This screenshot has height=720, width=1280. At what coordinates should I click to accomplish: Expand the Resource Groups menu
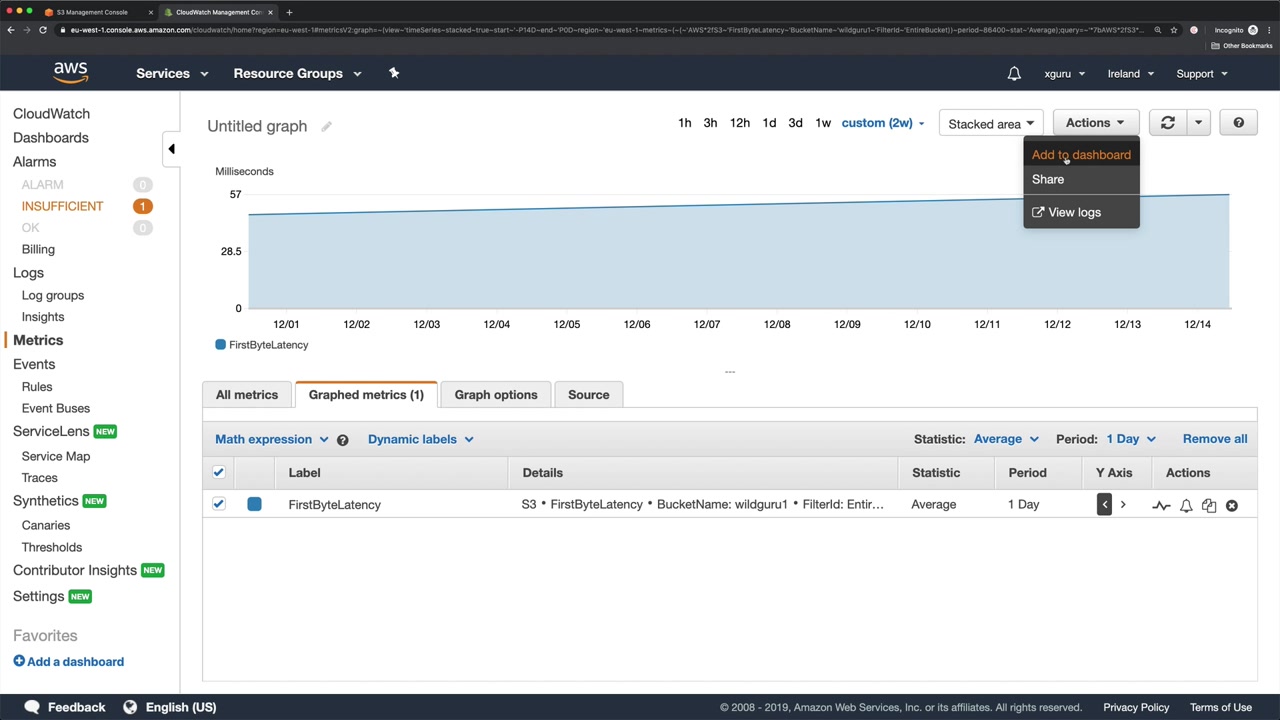click(297, 73)
